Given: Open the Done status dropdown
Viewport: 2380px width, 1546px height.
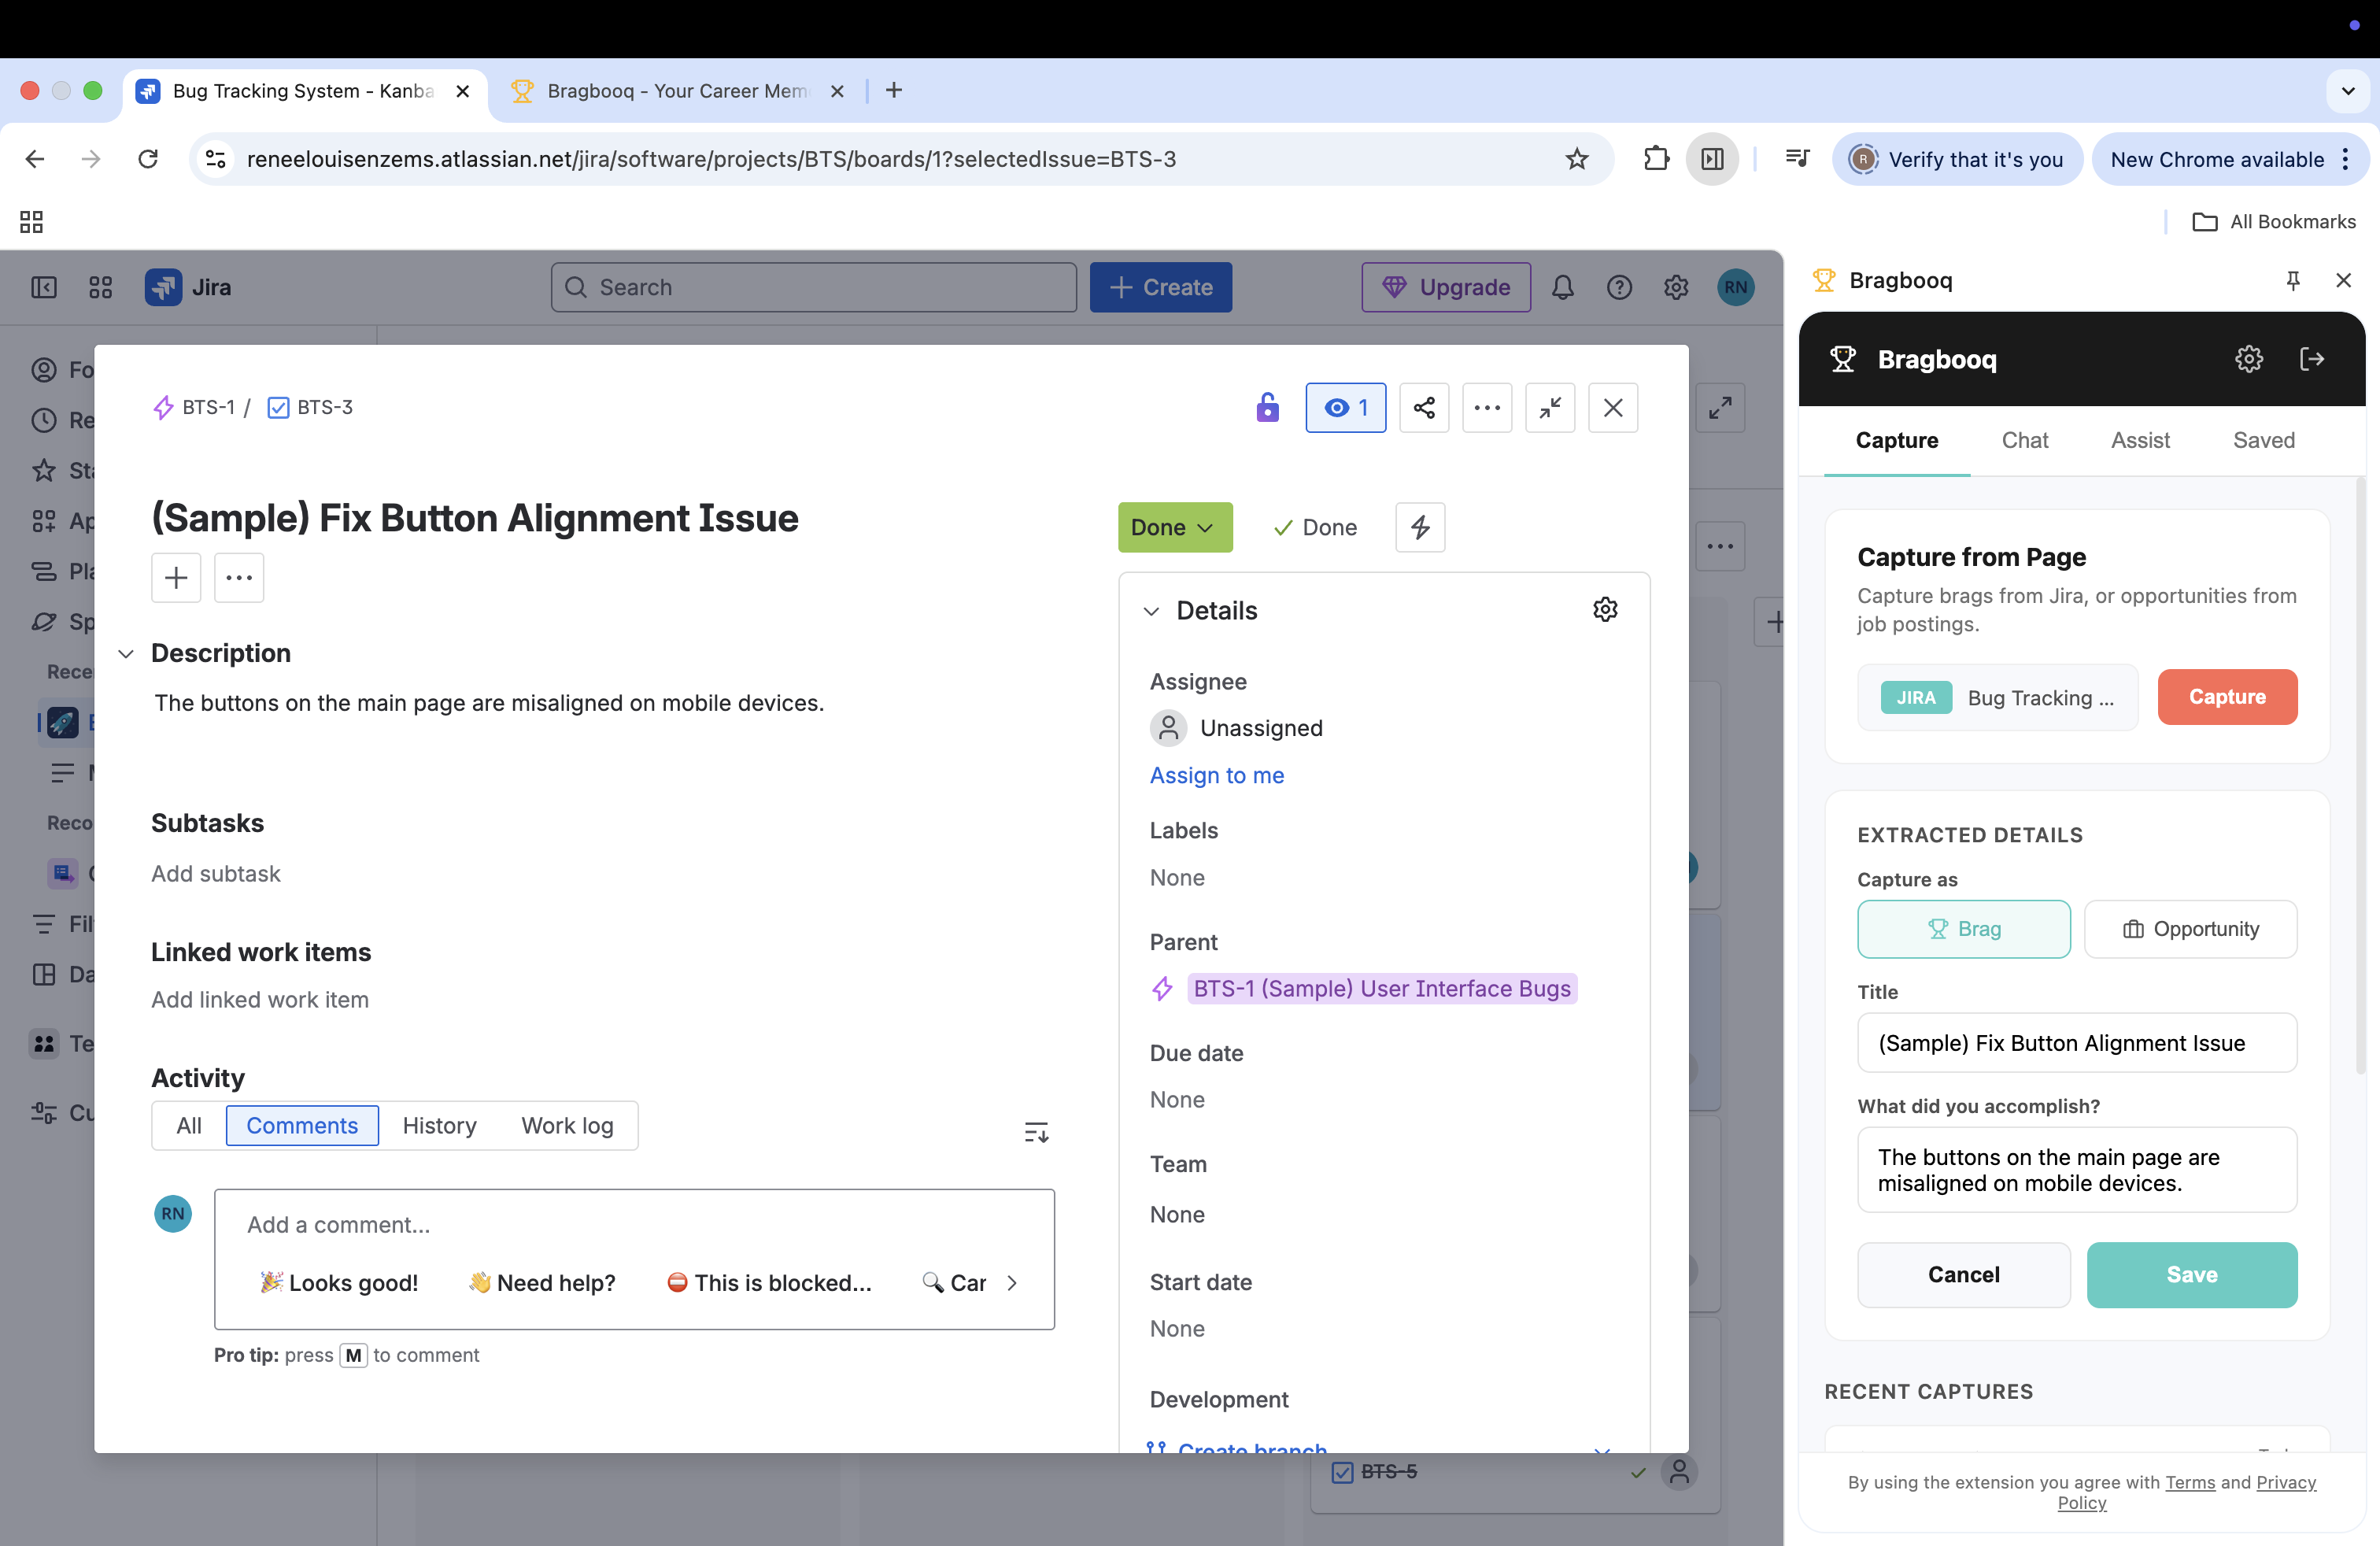Looking at the screenshot, I should point(1174,527).
